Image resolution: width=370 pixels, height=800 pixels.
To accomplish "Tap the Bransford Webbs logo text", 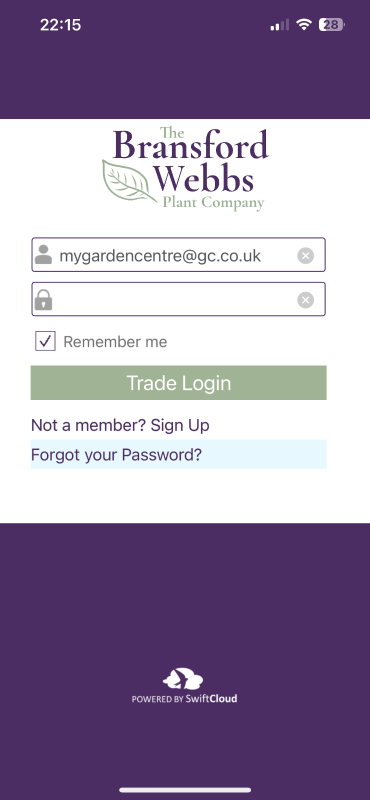I will pyautogui.click(x=191, y=160).
